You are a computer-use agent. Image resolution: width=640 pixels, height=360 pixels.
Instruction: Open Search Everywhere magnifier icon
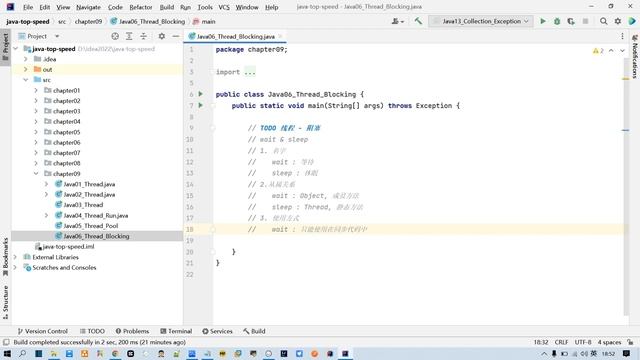tap(603, 21)
